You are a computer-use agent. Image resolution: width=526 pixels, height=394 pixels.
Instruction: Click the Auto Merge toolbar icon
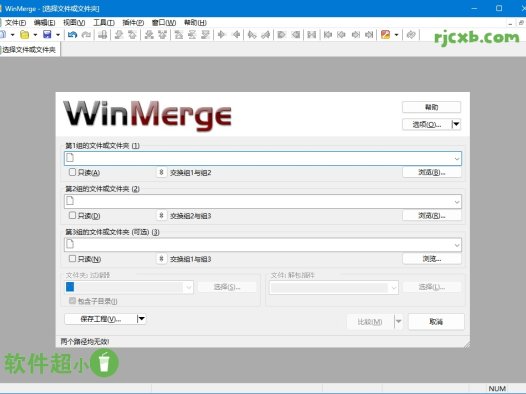312,35
